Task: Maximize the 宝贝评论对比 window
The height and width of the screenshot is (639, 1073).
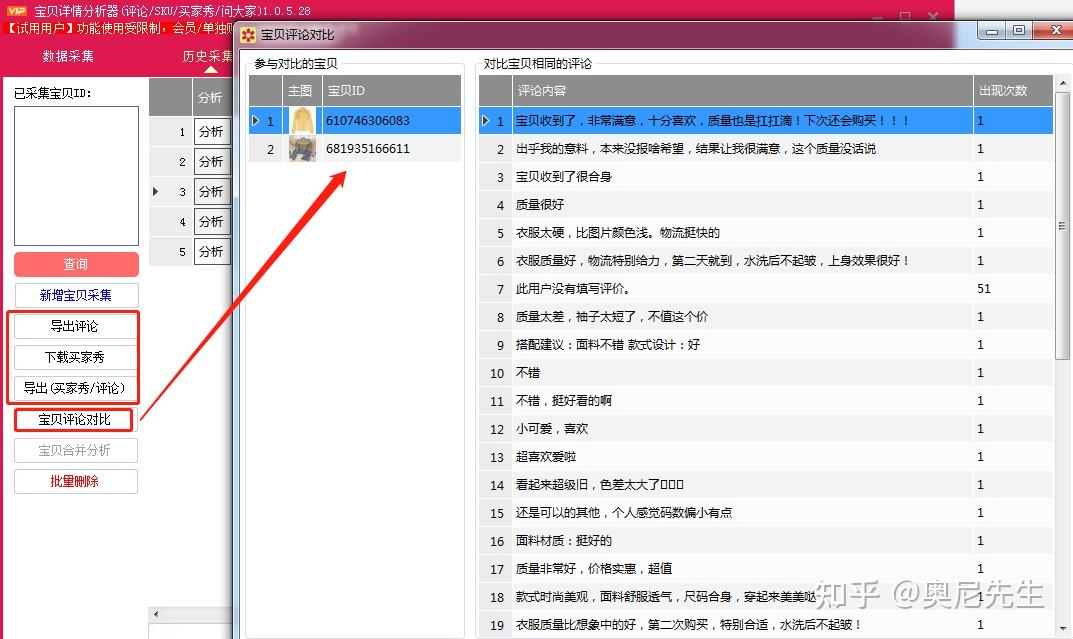Action: pos(1018,31)
